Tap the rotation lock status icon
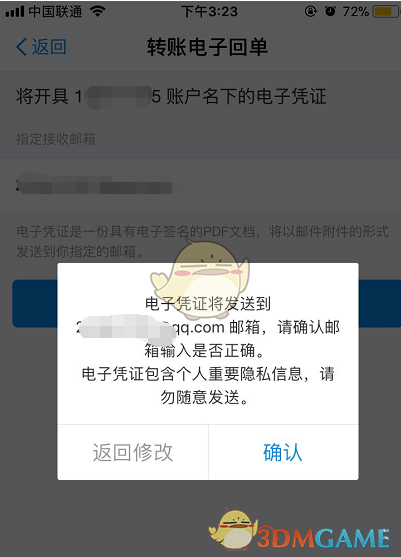The width and height of the screenshot is (401, 557). click(x=310, y=12)
